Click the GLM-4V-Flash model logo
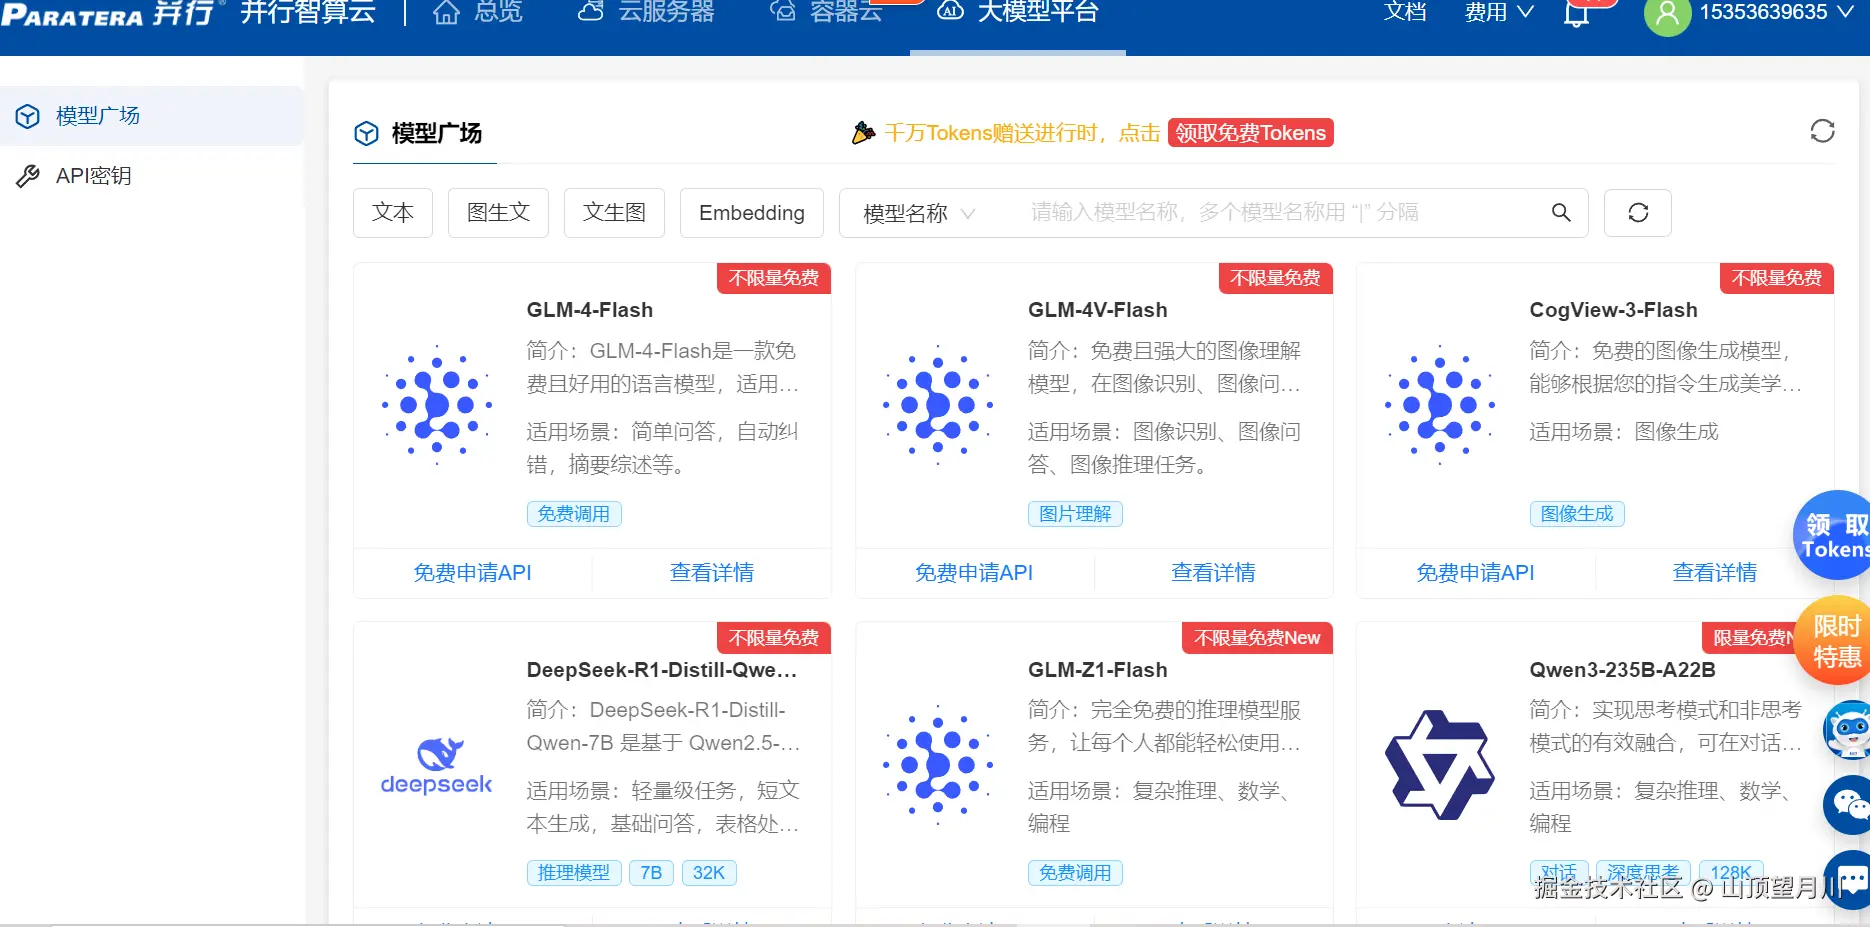Viewport: 1870px width, 927px height. tap(938, 405)
